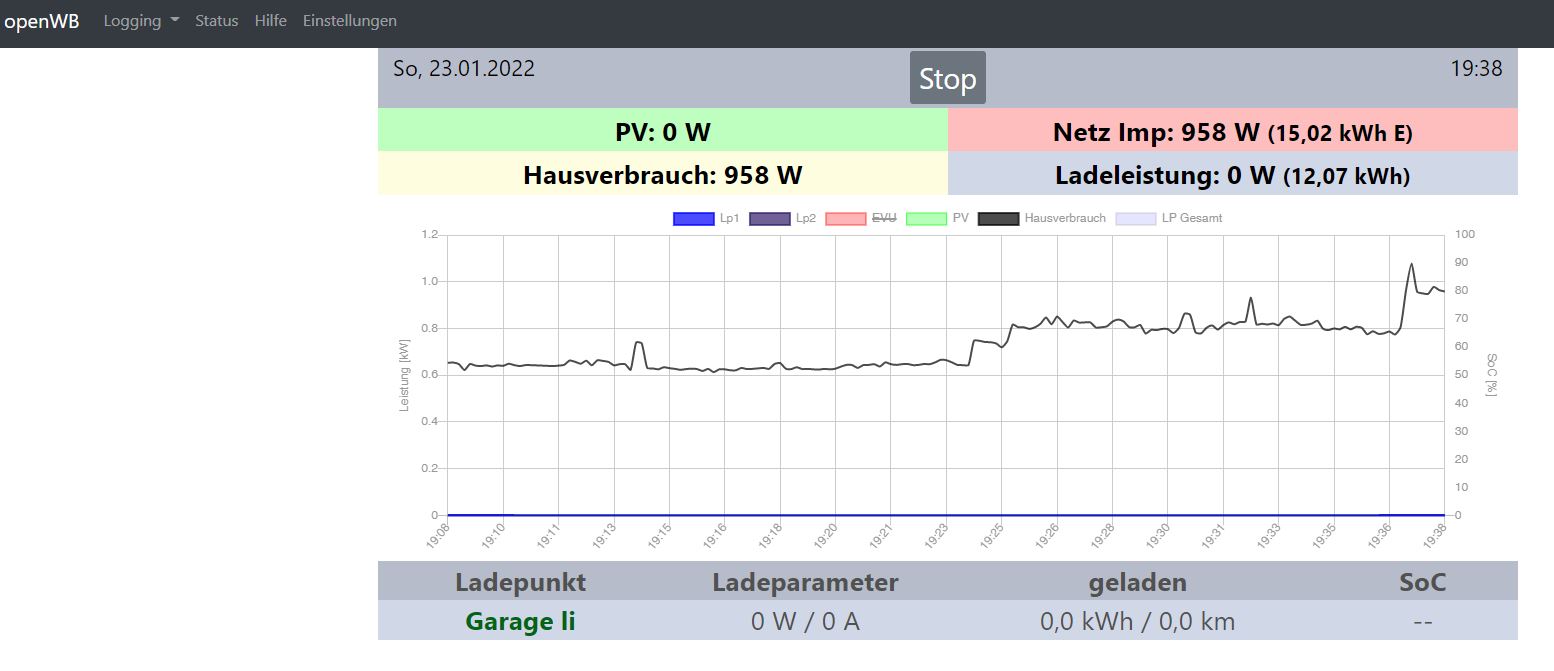Click the clock time 19:38 in header
Viewport: 1554px width, 671px height.
point(1476,69)
